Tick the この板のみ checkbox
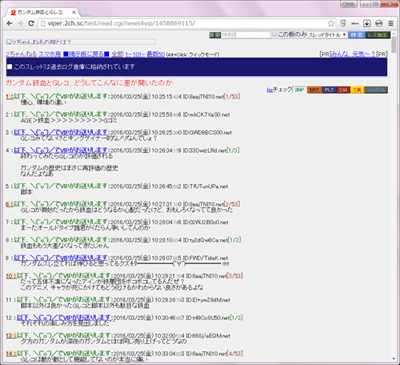Image resolution: width=400 pixels, height=365 pixels. pos(274,34)
